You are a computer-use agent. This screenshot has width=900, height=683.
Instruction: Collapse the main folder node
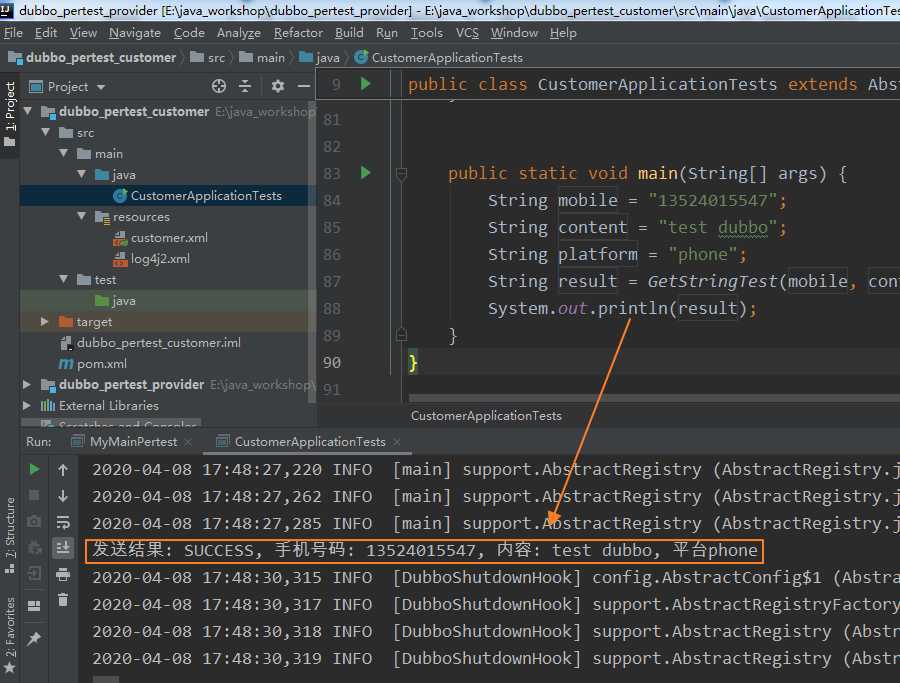[64, 153]
